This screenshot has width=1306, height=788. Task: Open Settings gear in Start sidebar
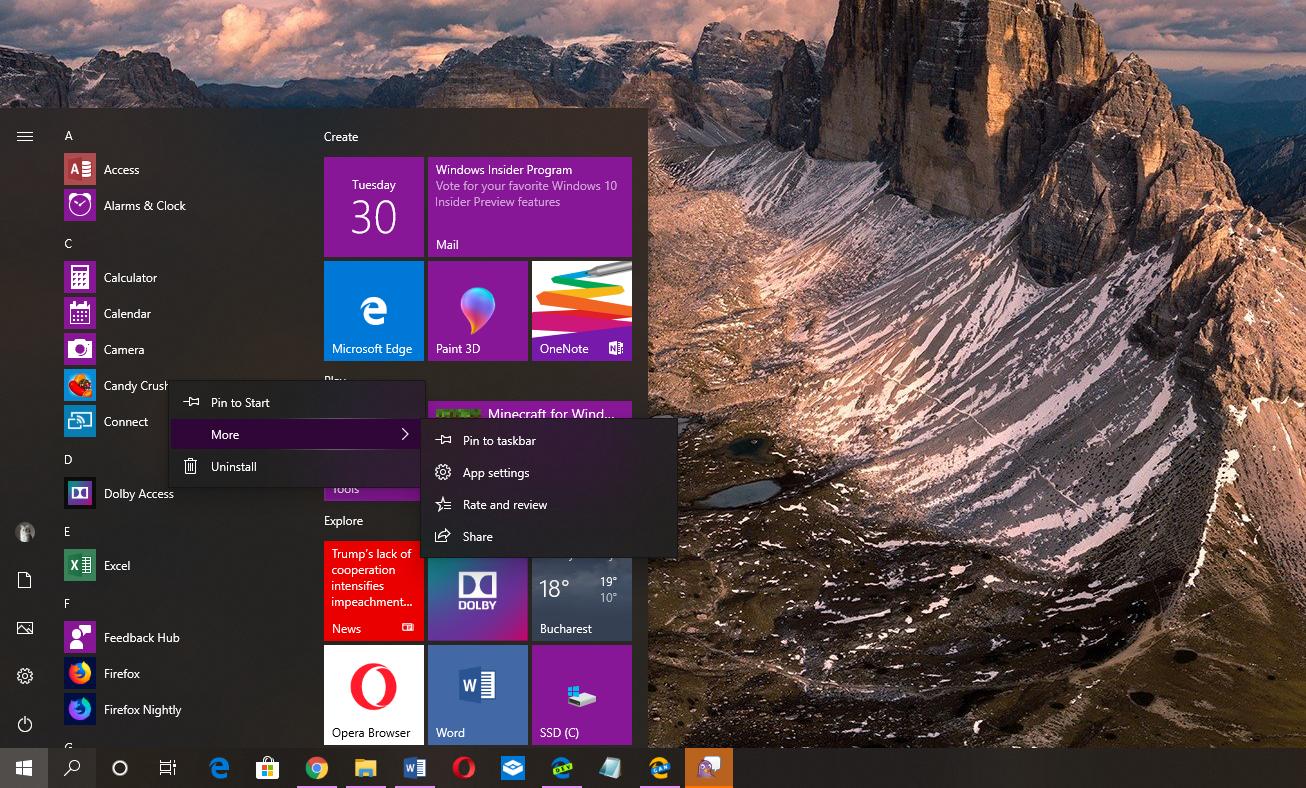[25, 676]
